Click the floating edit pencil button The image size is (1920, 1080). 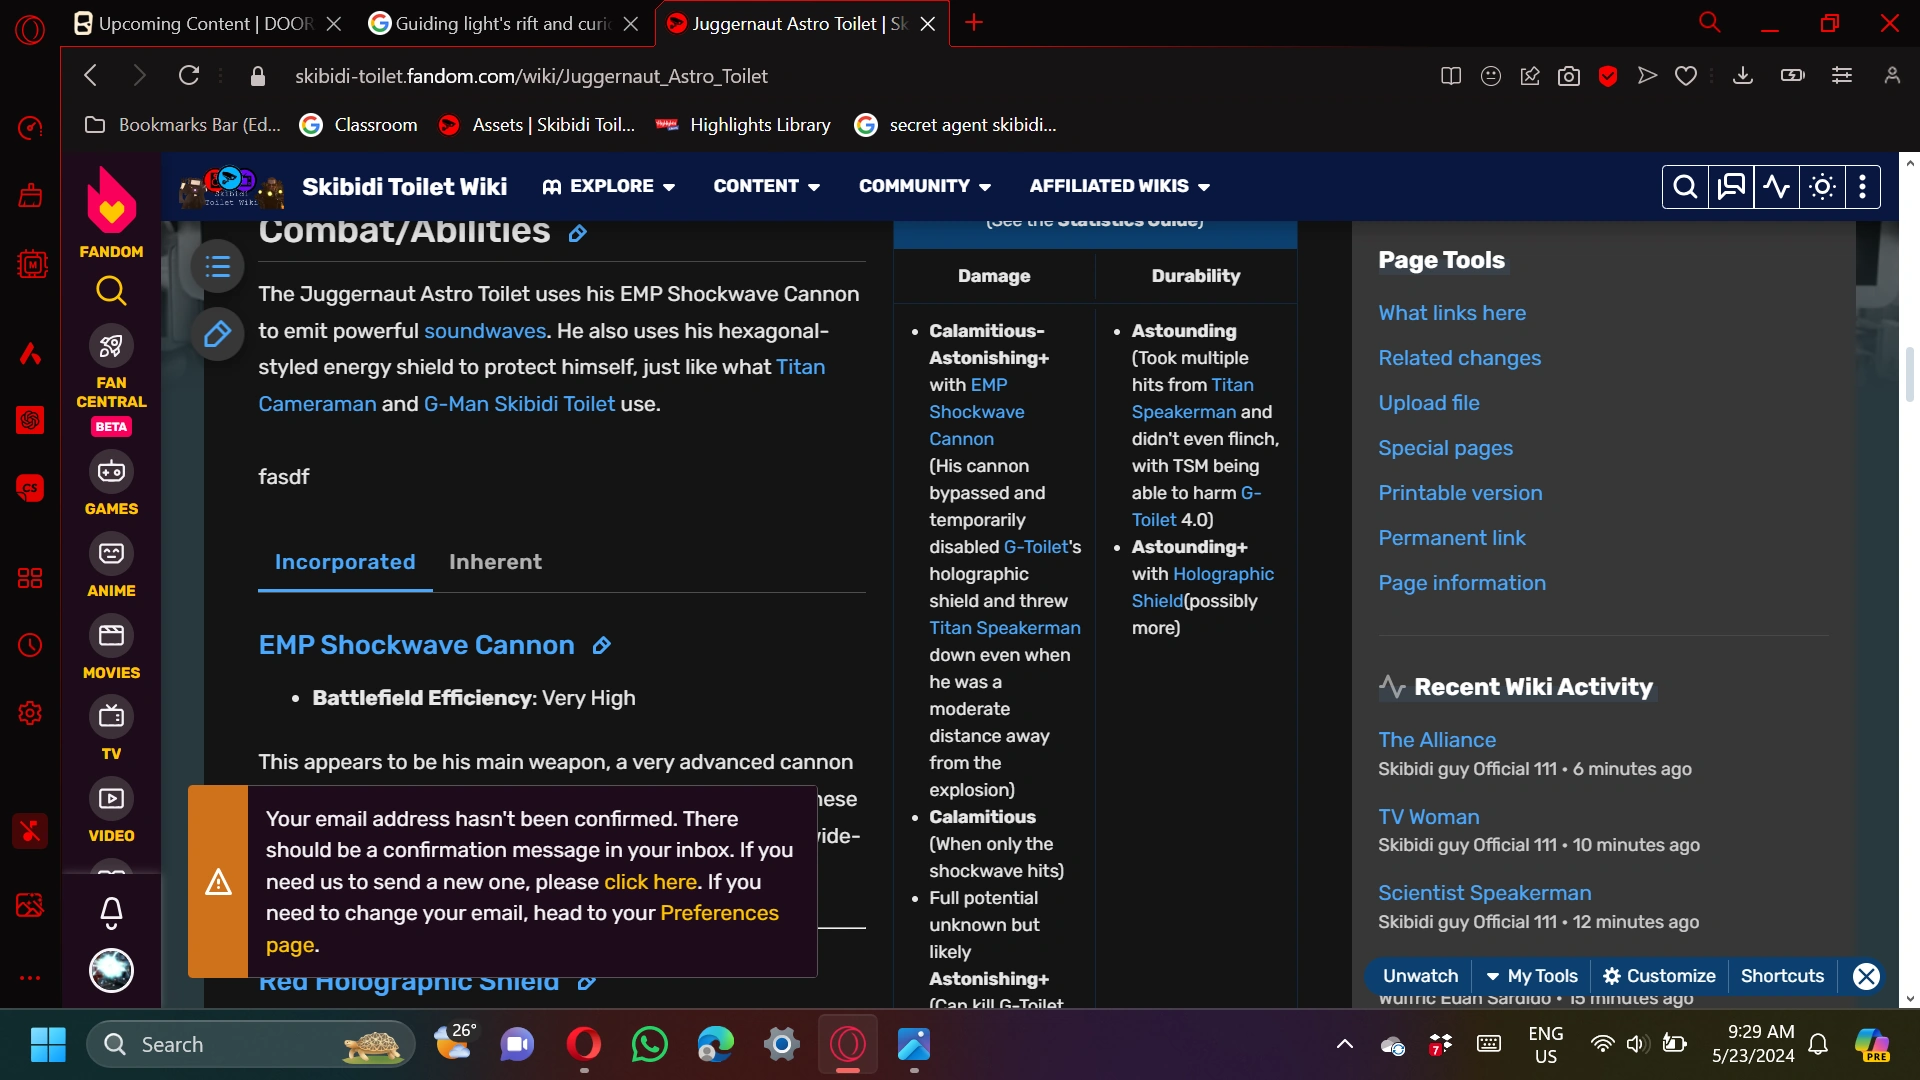coord(217,334)
